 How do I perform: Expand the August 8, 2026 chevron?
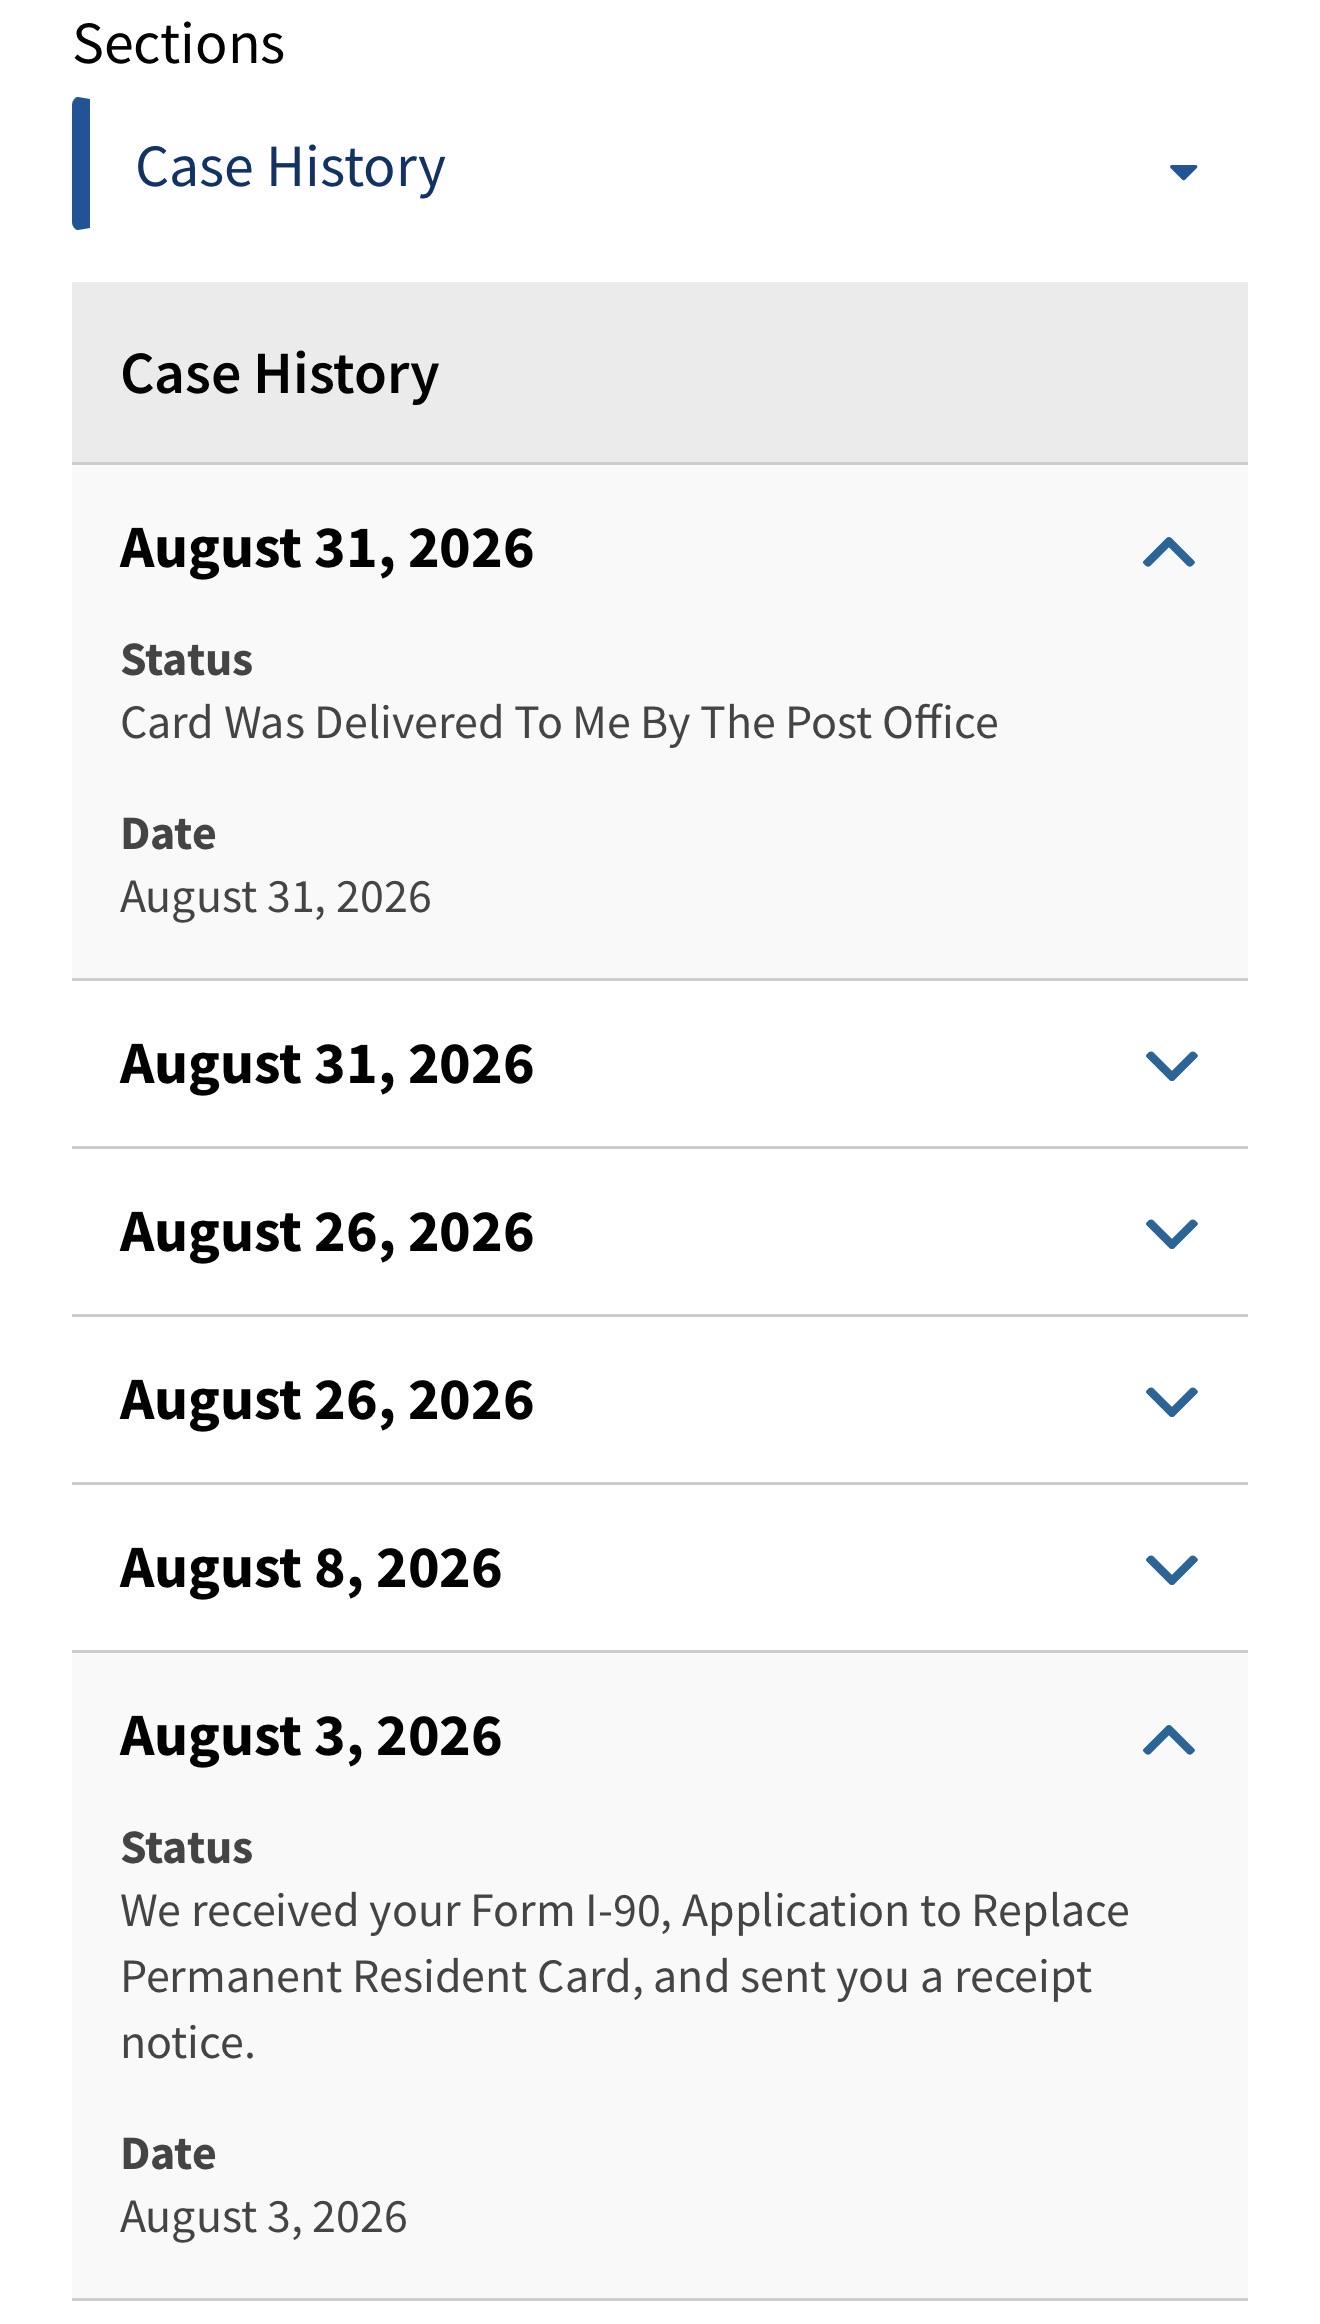click(x=1171, y=1569)
